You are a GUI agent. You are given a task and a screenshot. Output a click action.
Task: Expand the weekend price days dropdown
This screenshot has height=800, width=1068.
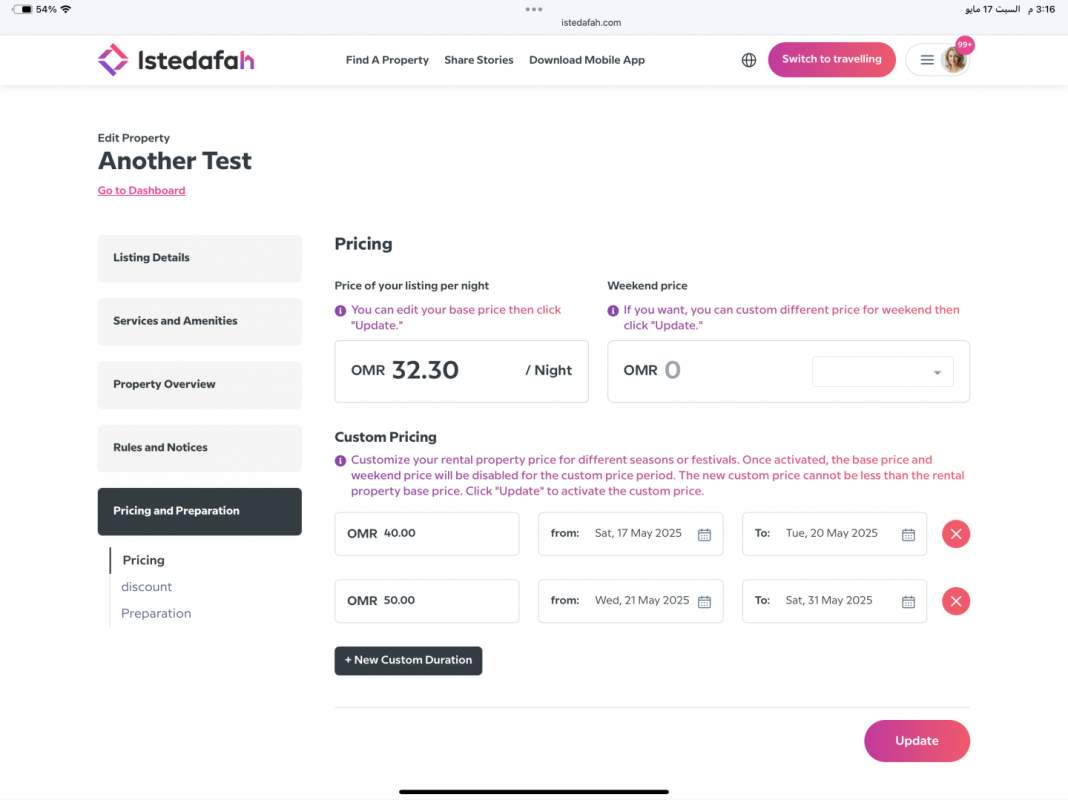point(883,372)
